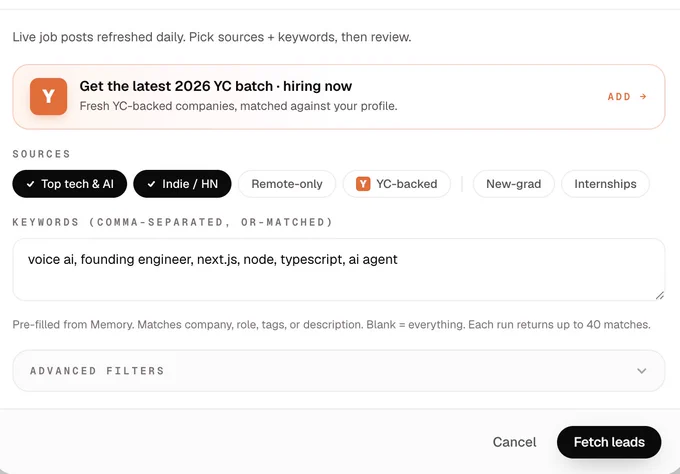Click the checkmark in Indie / HN chip
The height and width of the screenshot is (474, 680).
click(x=151, y=184)
